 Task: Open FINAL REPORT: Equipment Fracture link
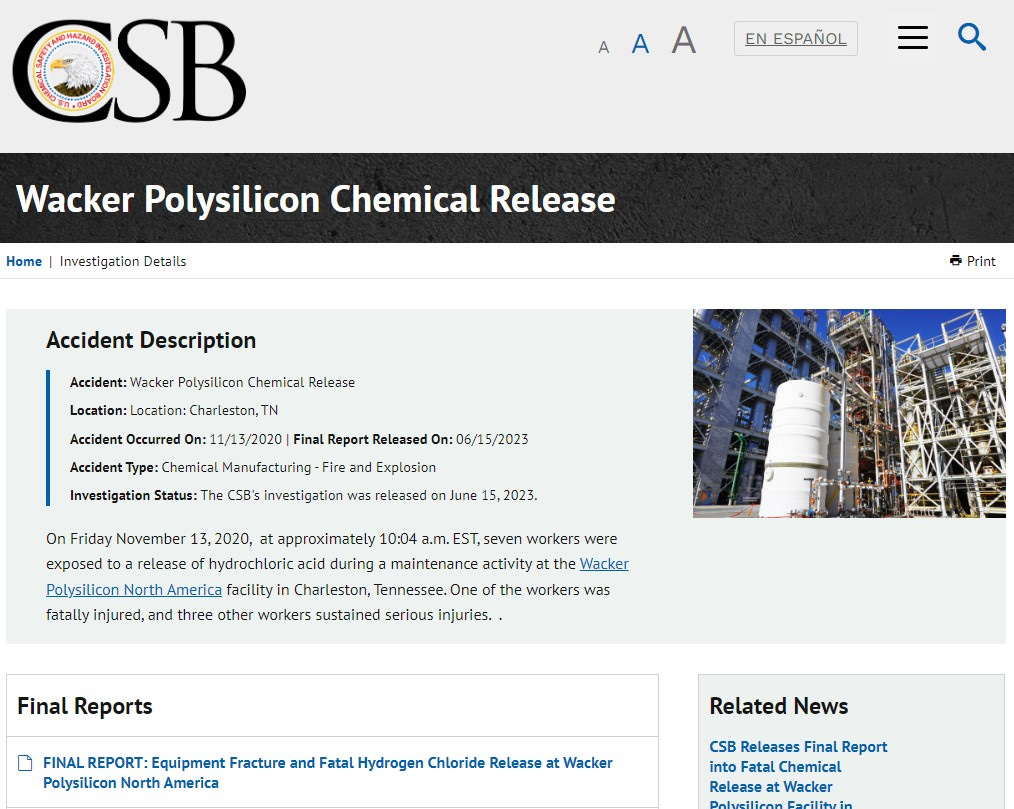(327, 773)
